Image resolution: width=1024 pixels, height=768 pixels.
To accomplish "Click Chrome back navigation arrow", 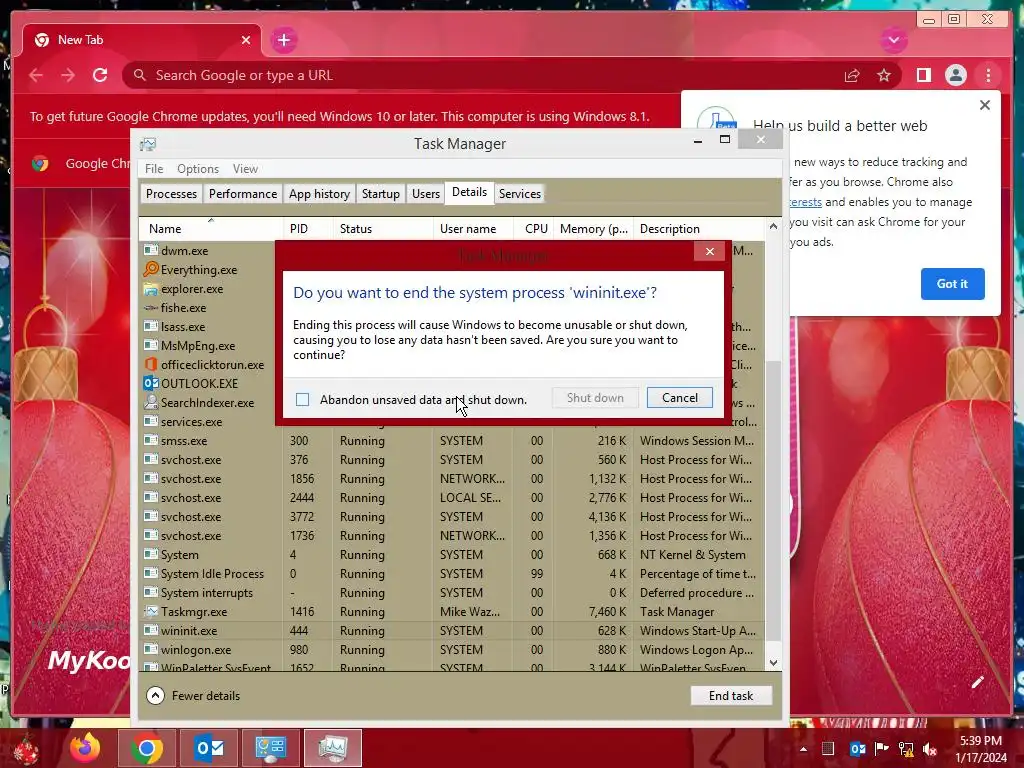I will click(x=36, y=75).
